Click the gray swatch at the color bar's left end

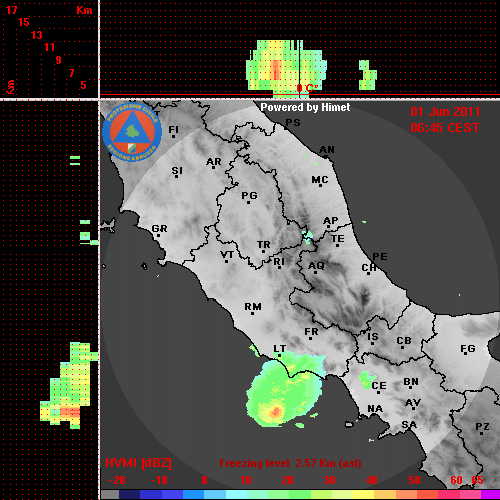[x=110, y=494]
